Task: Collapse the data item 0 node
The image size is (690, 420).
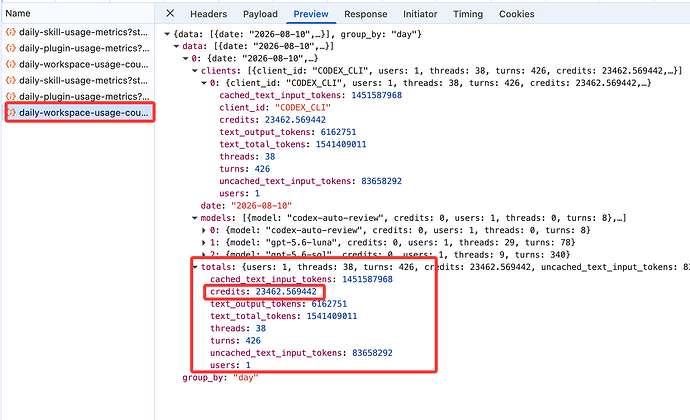Action: click(x=186, y=59)
